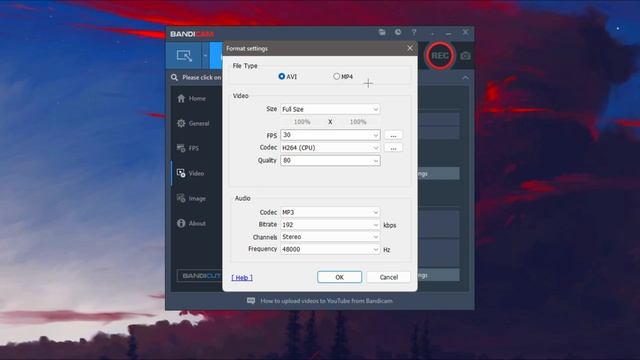The width and height of the screenshot is (640, 360).
Task: Open the audio Codec dropdown showing MP3
Action: pyautogui.click(x=330, y=212)
